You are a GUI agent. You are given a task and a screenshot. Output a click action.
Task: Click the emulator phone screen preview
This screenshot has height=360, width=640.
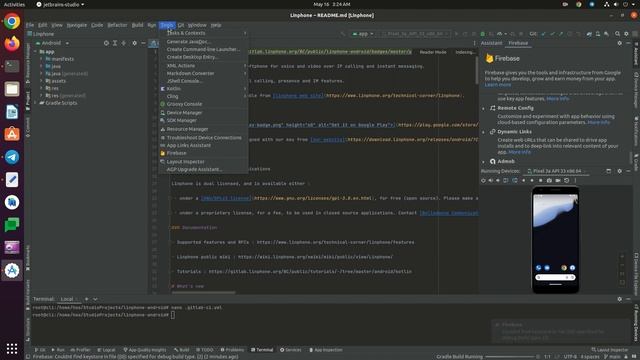click(x=556, y=240)
